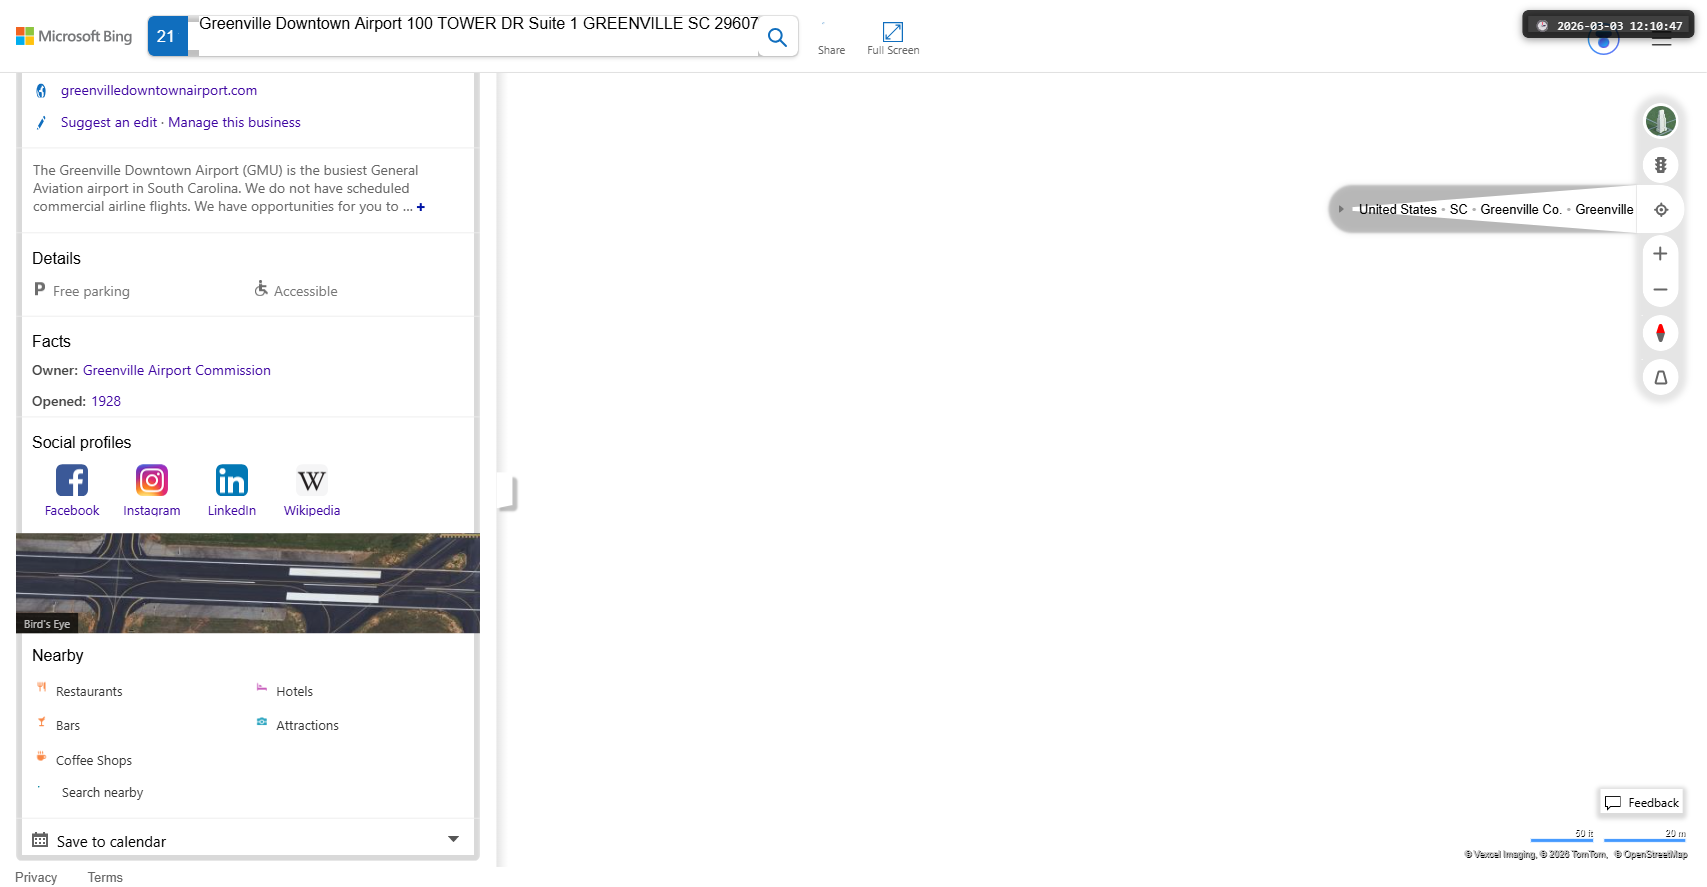Viewport: 1707px width, 887px height.
Task: Zoom in the map with plus button
Action: (1660, 254)
